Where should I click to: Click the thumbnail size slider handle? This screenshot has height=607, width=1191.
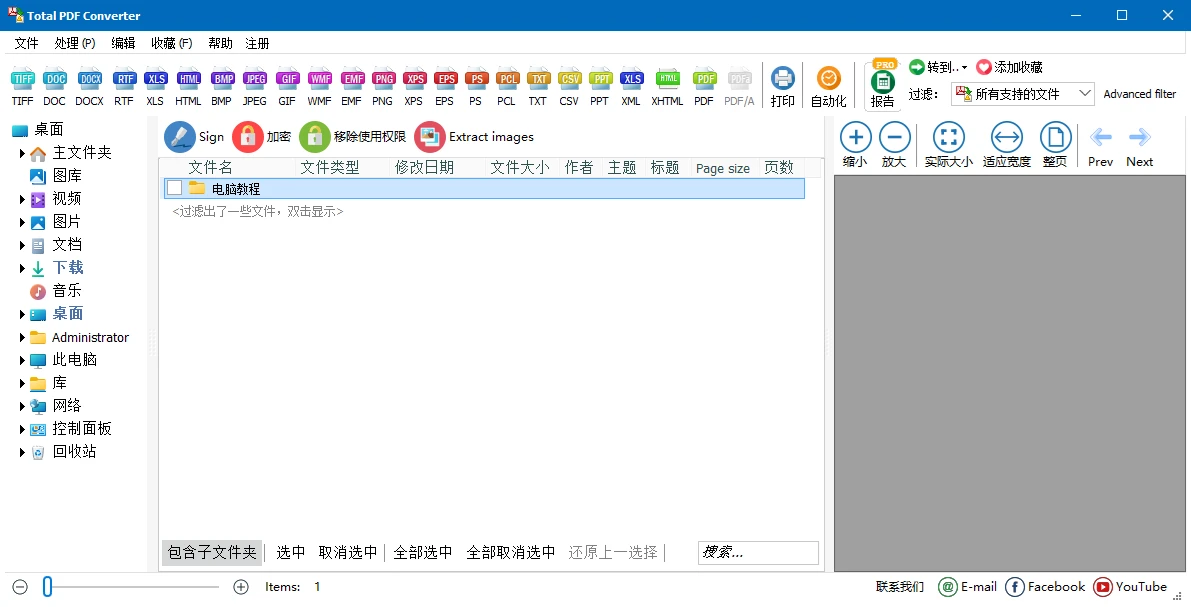(x=47, y=586)
